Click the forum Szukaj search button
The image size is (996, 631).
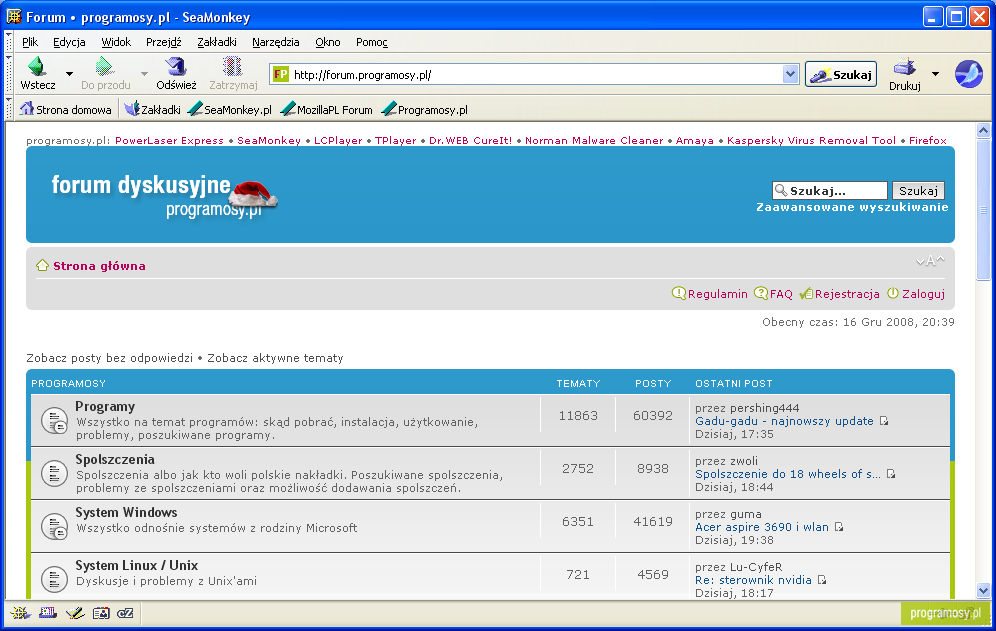pyautogui.click(x=918, y=191)
